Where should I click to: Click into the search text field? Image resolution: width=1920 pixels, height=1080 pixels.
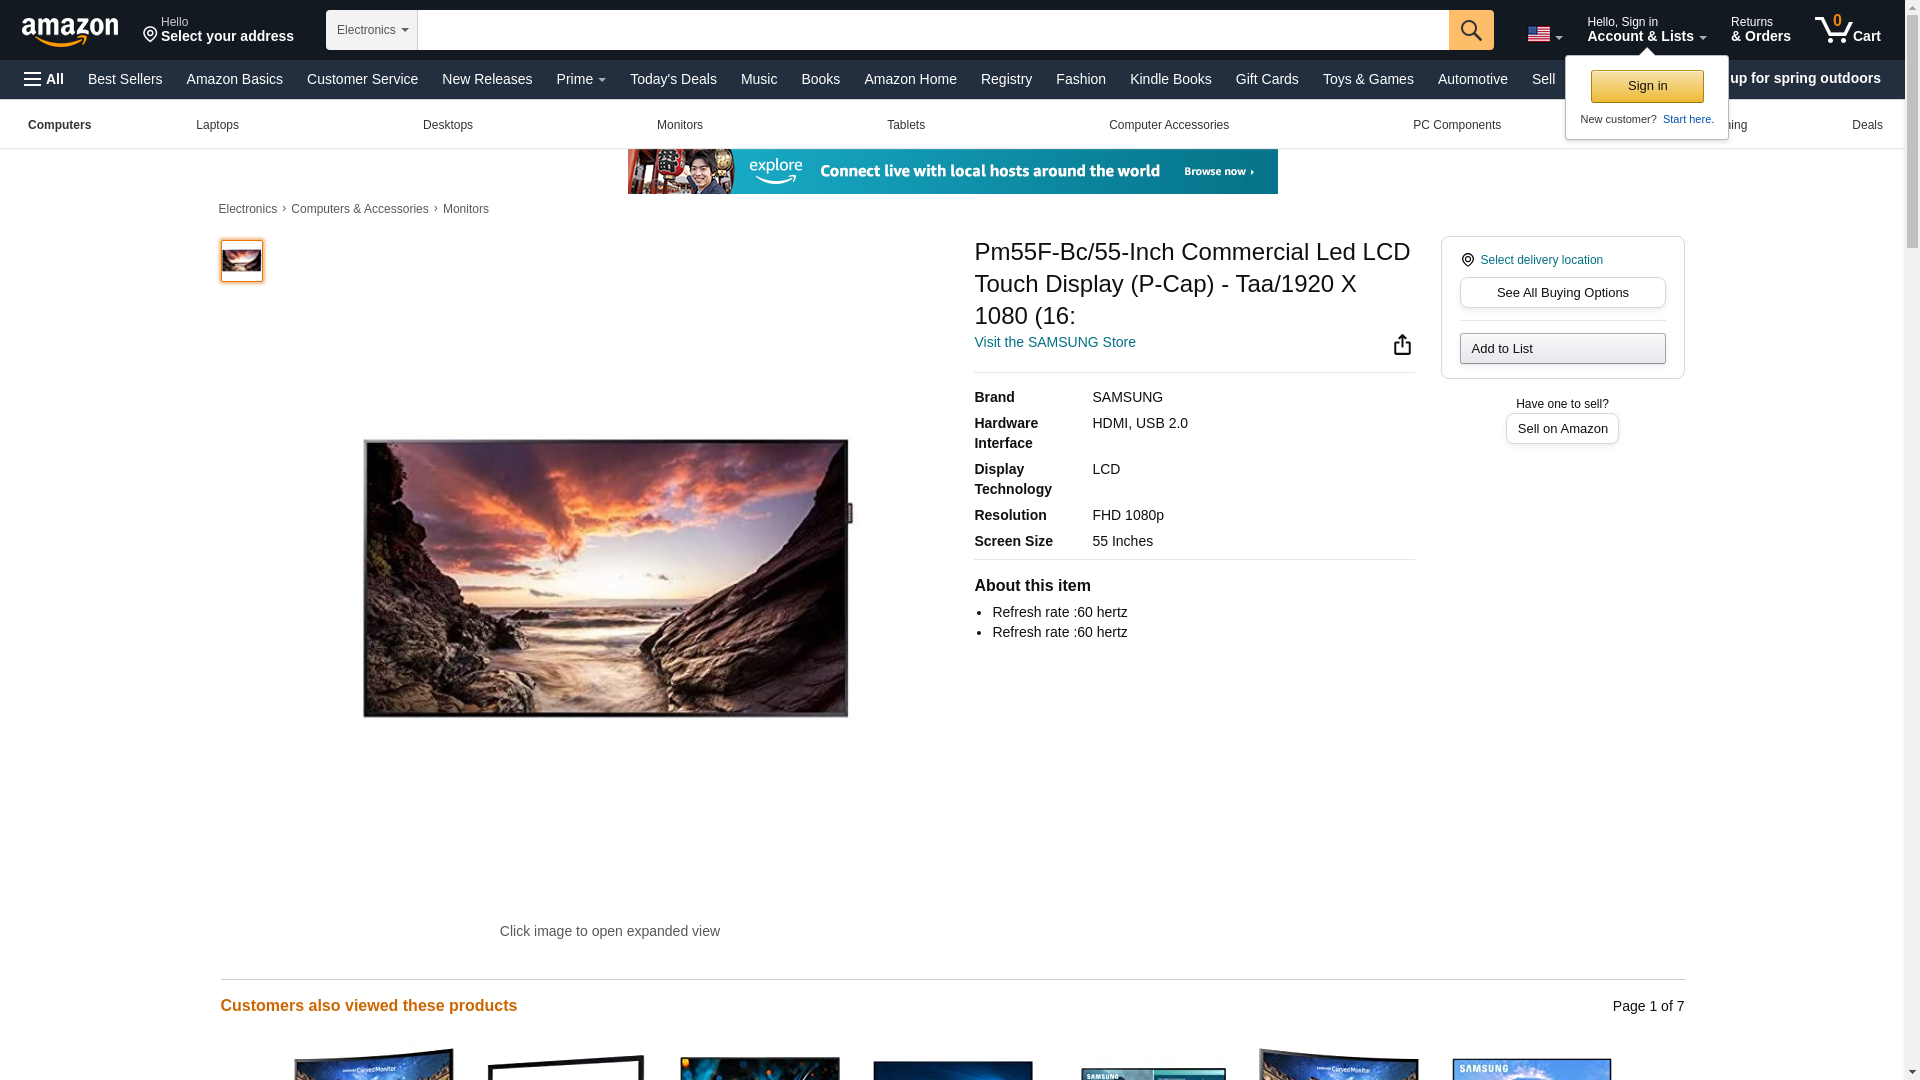[932, 30]
